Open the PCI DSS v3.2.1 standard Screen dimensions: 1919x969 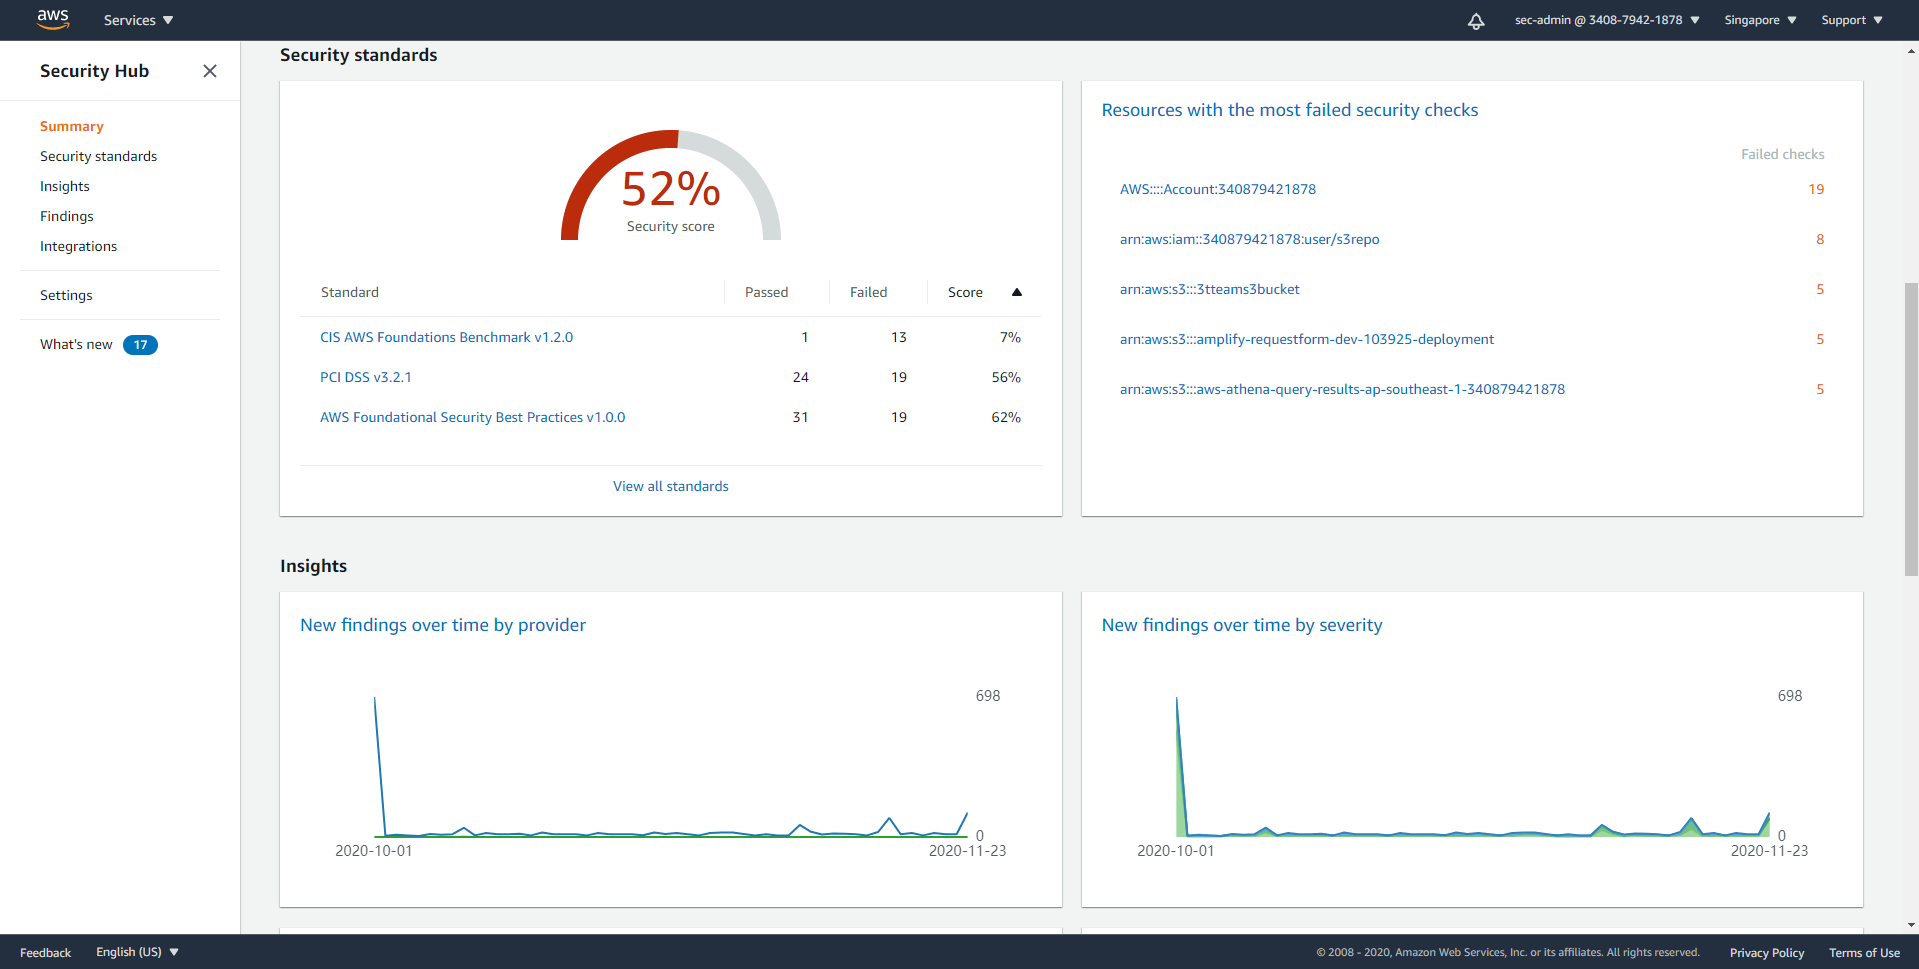[x=366, y=377]
